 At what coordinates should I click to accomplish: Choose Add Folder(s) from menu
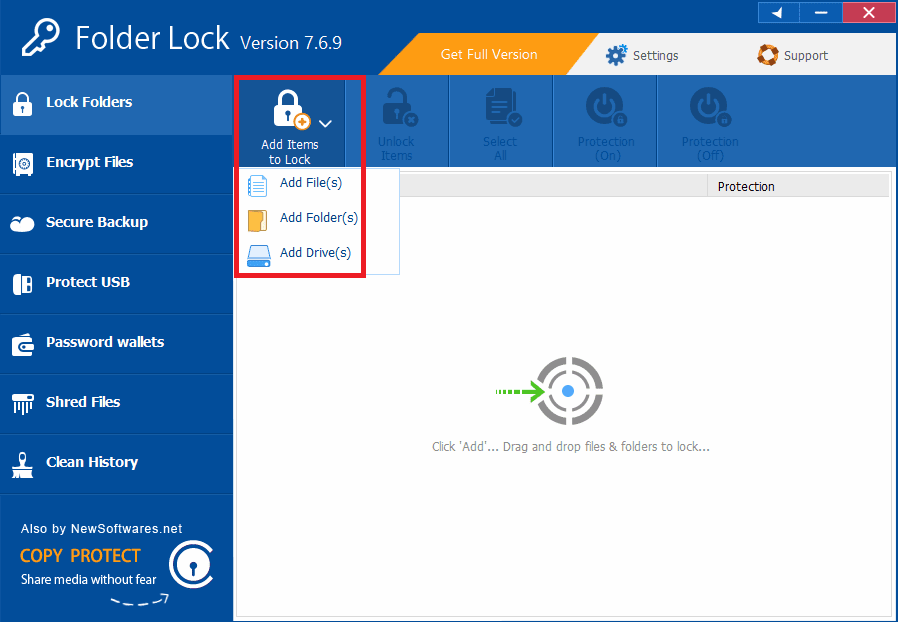point(318,218)
